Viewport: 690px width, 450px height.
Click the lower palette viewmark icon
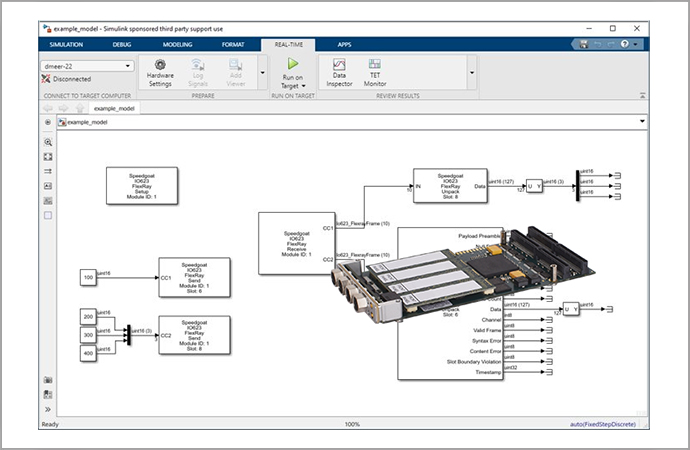pyautogui.click(x=48, y=395)
